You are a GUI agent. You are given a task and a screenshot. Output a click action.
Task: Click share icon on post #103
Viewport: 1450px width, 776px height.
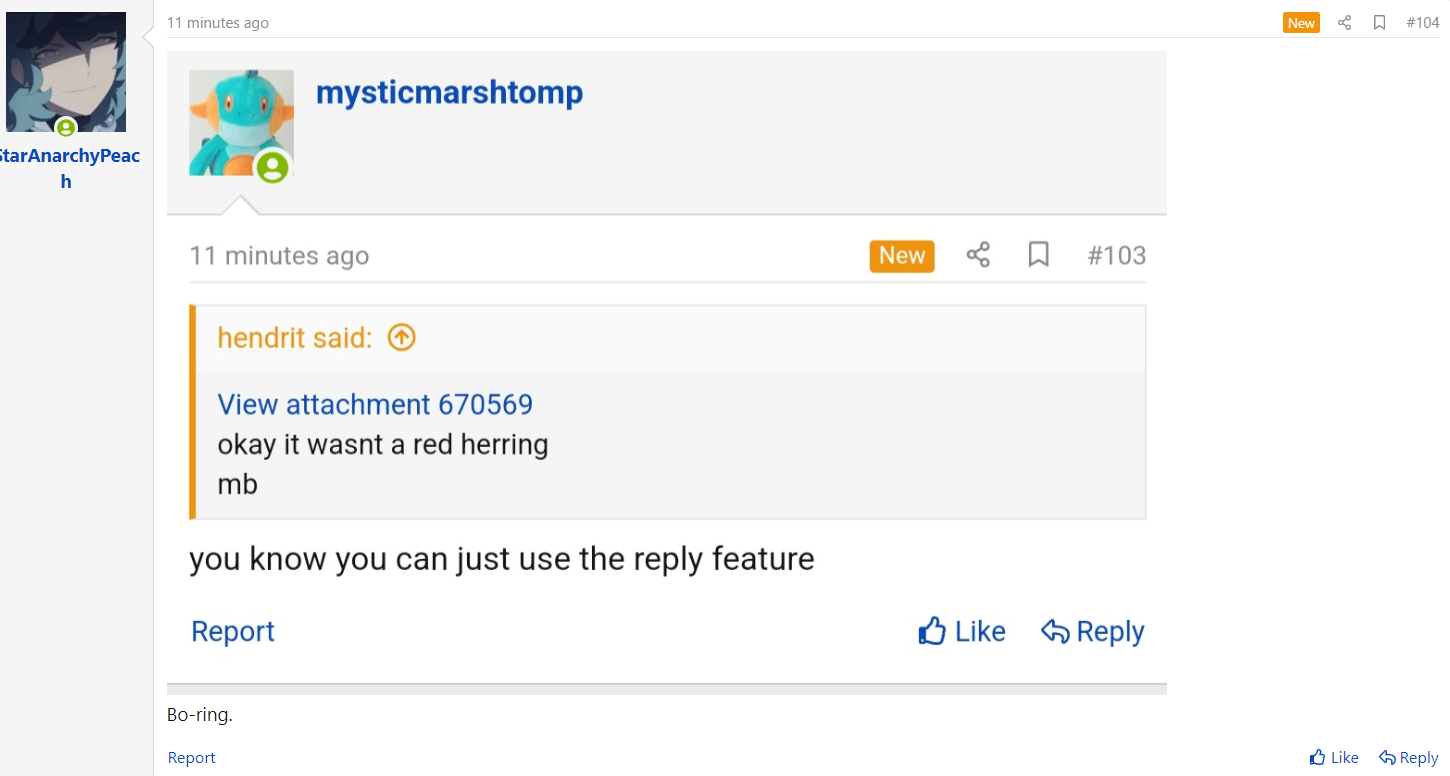[978, 255]
